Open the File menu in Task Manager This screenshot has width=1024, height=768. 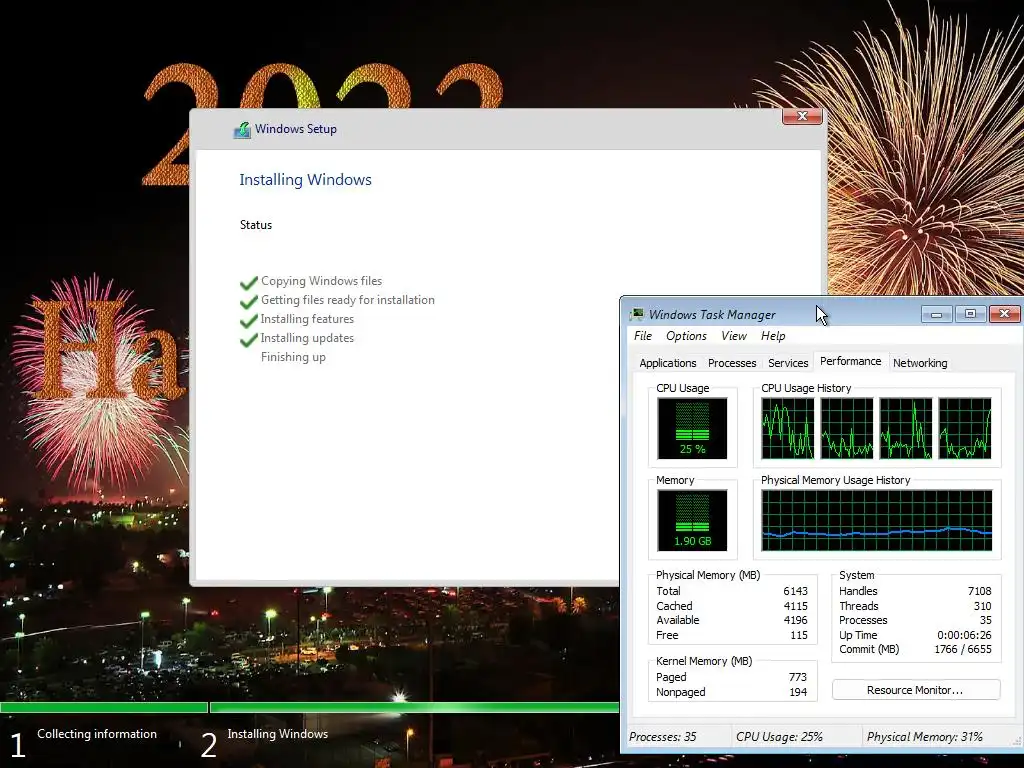point(643,336)
